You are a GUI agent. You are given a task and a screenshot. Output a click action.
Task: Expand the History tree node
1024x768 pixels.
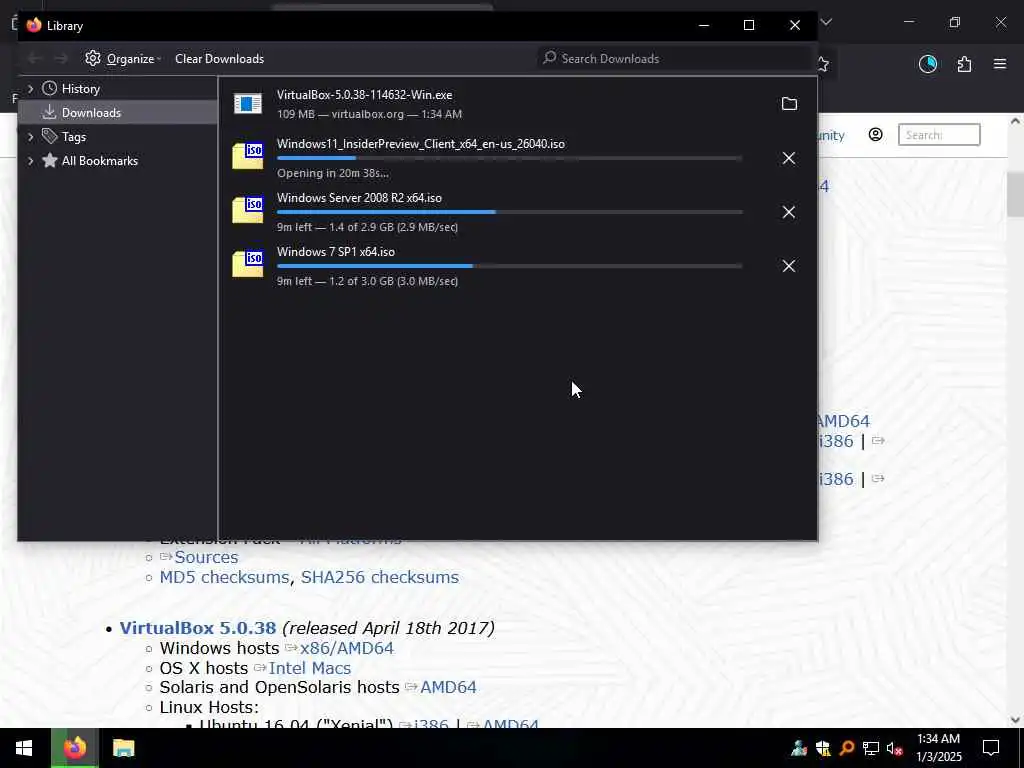tap(30, 89)
